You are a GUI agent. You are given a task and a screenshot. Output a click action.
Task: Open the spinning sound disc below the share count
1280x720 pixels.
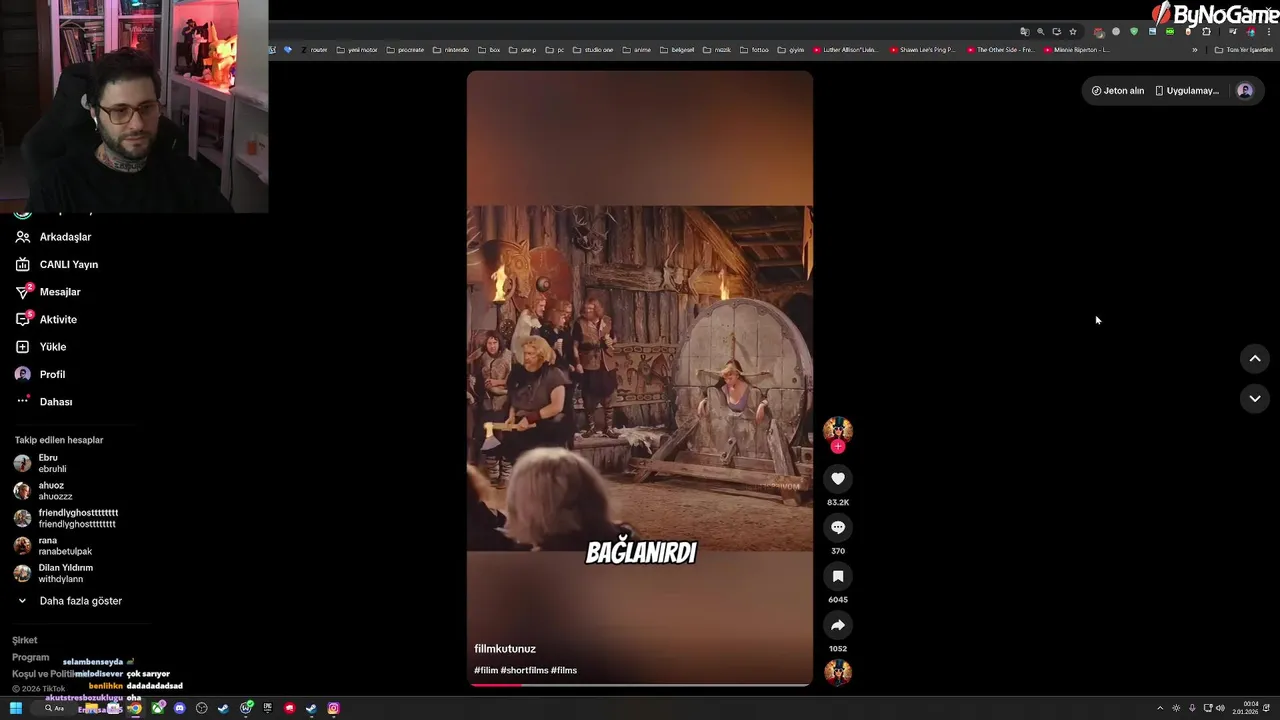[838, 672]
